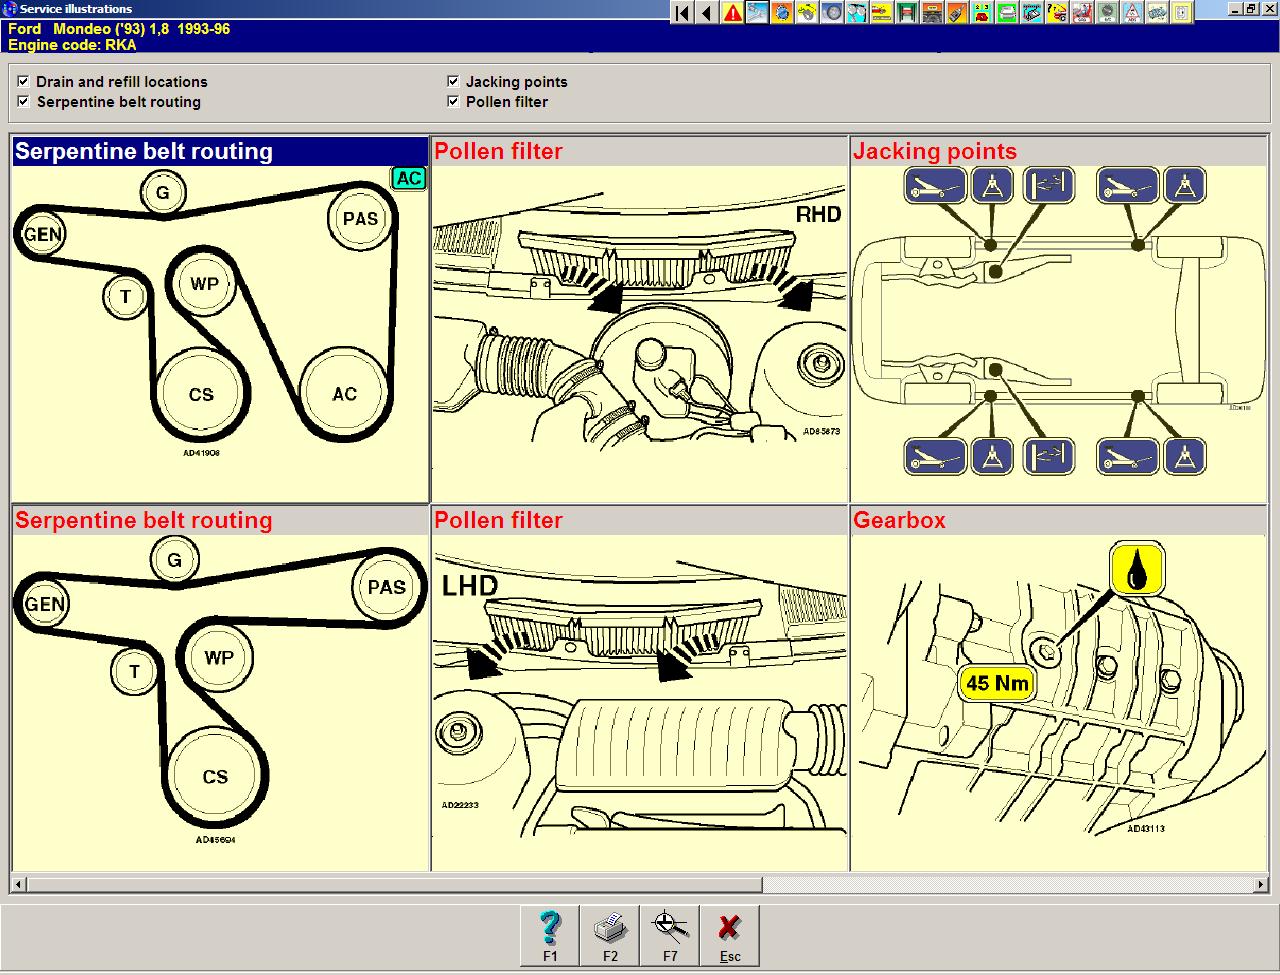This screenshot has height=975, width=1280.
Task: Activate the F7 zoom magnifier button
Action: coord(670,935)
